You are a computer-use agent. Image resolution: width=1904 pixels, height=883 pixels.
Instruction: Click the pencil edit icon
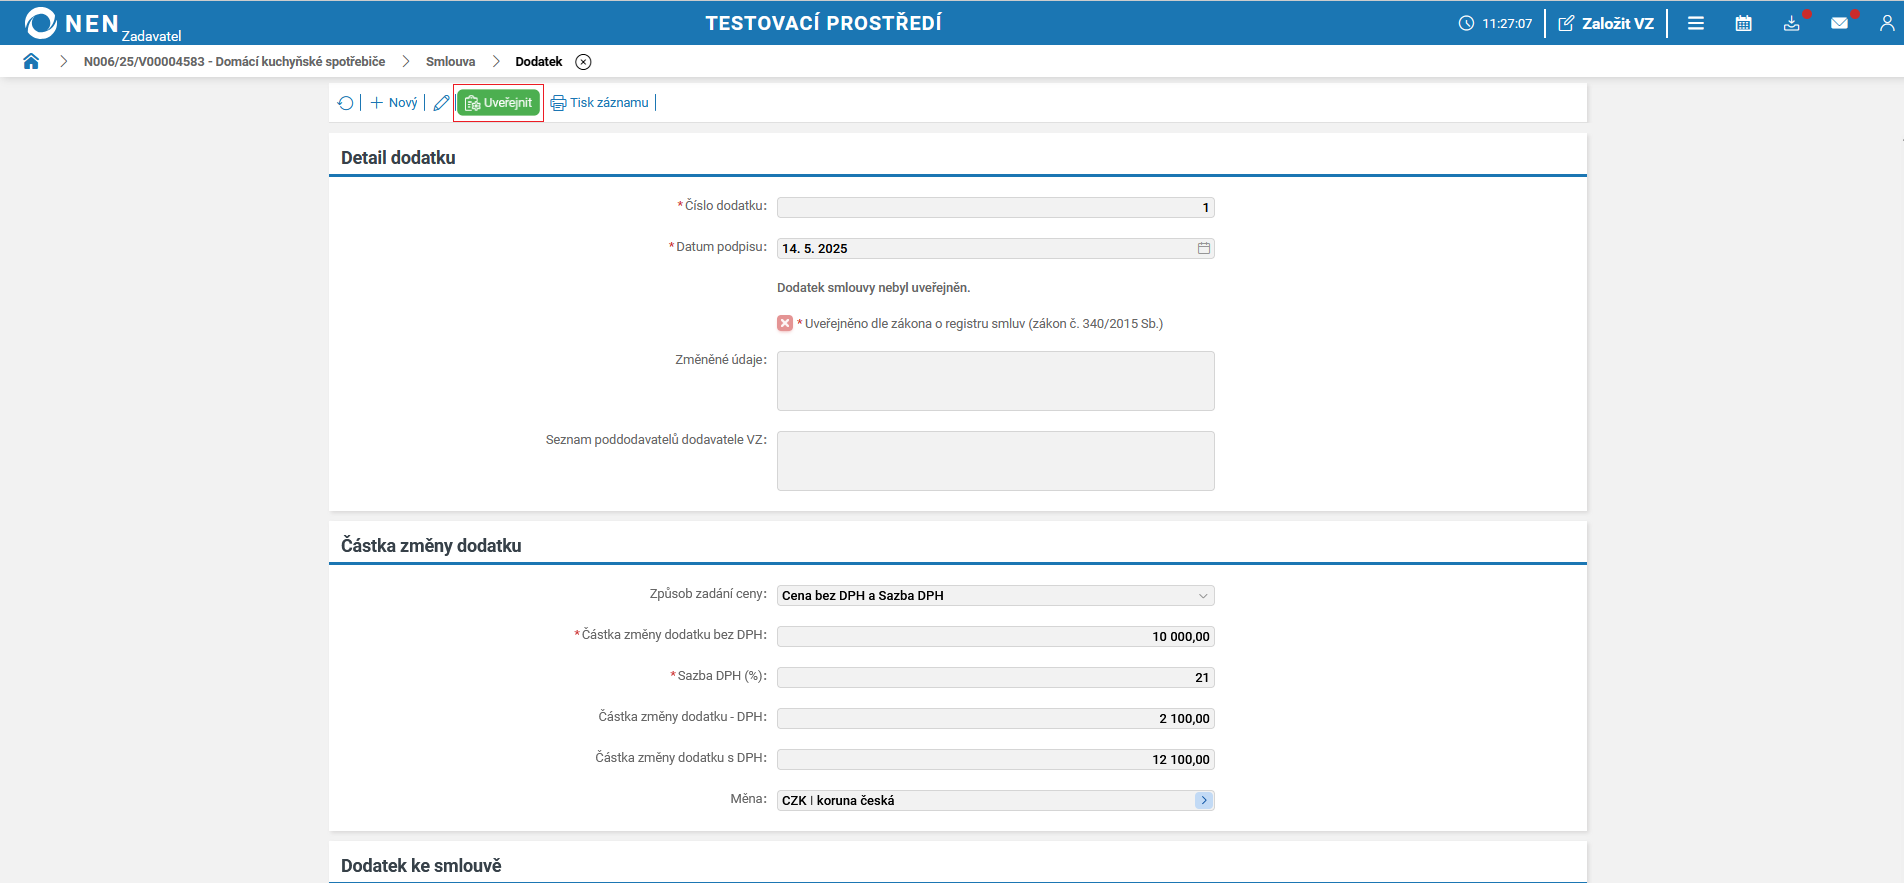point(441,103)
